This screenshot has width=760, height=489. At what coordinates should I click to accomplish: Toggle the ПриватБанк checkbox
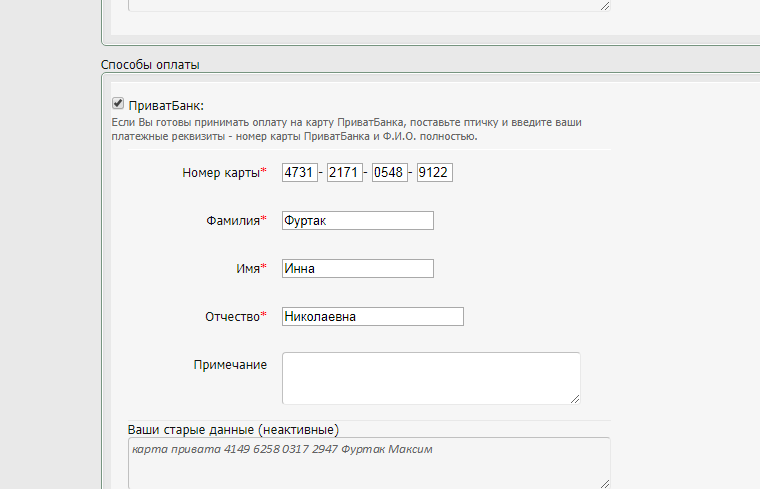(118, 103)
